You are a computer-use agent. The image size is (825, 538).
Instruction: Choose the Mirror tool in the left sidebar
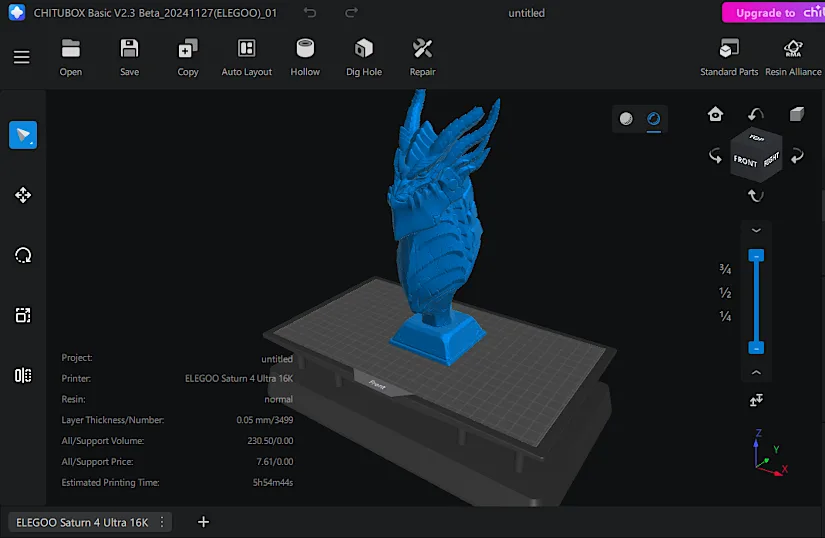(x=23, y=375)
